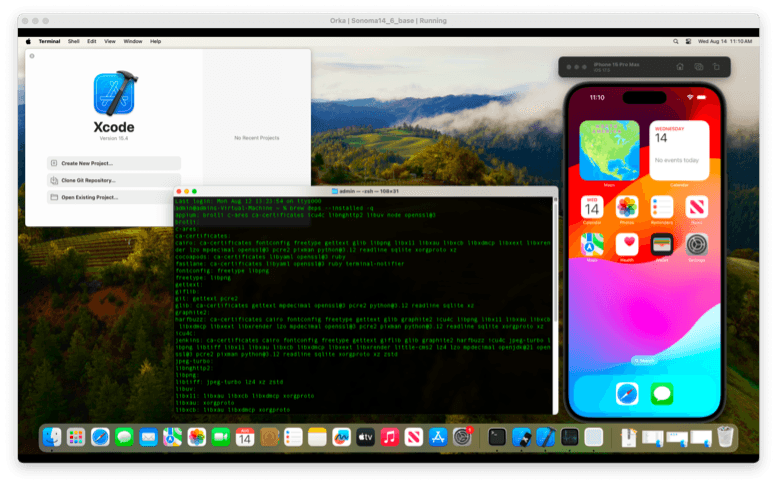Click the Simulator screenshot camera icon
Image resolution: width=782 pixels, height=488 pixels.
pos(698,67)
